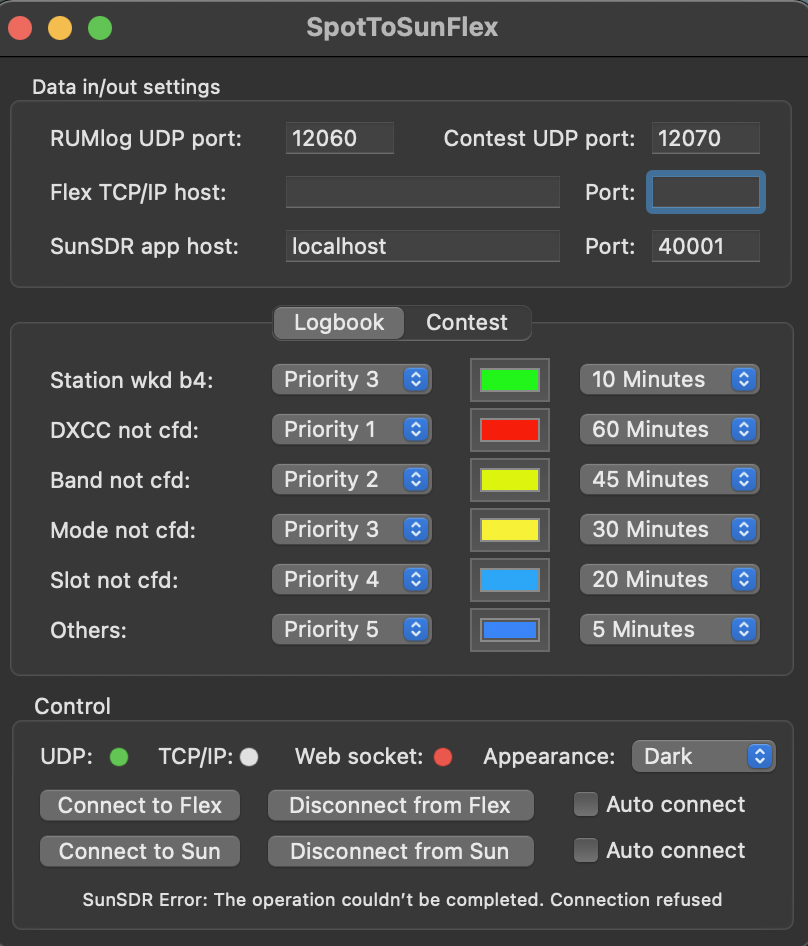Image resolution: width=808 pixels, height=946 pixels.
Task: Open the red DXCC not cfd color swatch
Action: click(510, 430)
